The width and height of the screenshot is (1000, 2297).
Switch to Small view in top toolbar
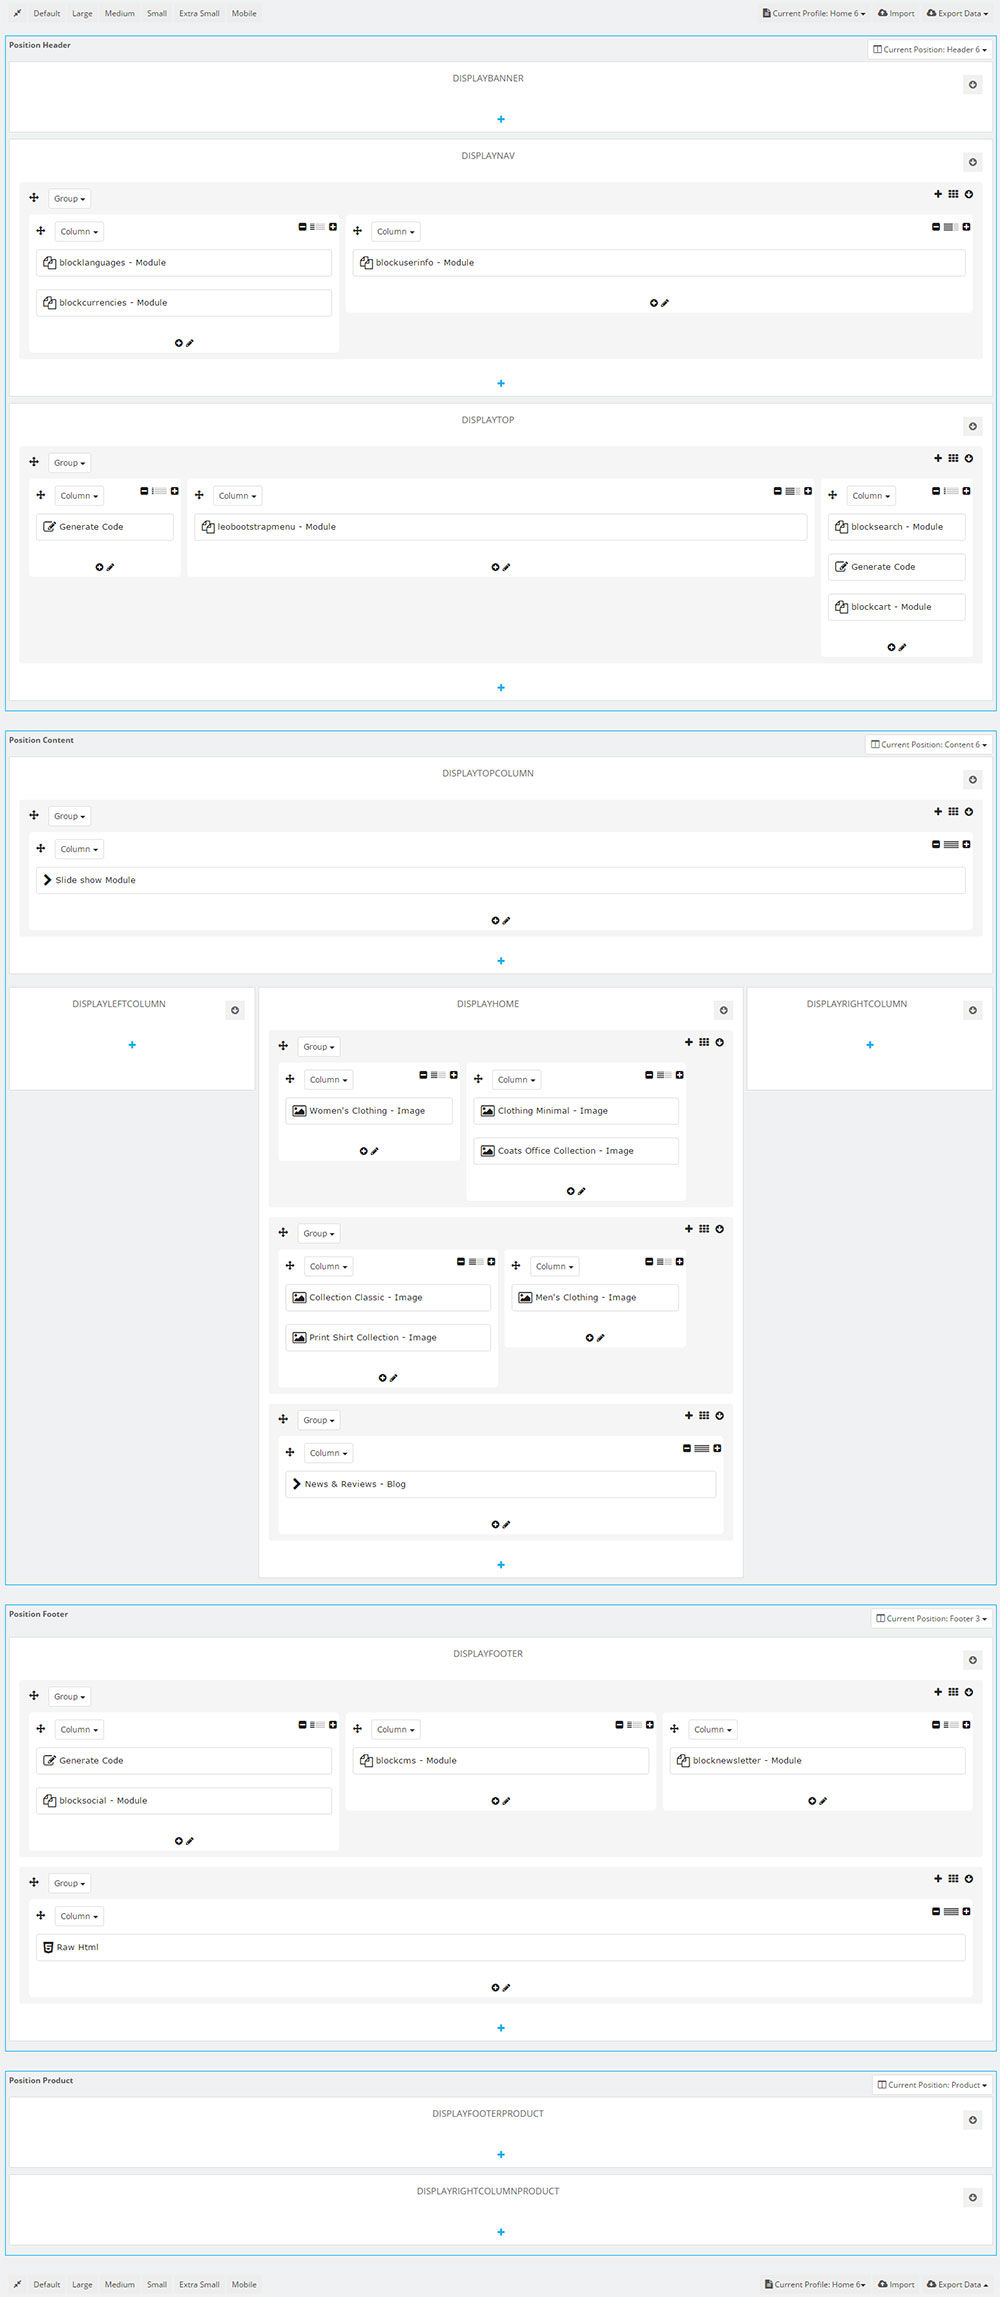(x=157, y=13)
